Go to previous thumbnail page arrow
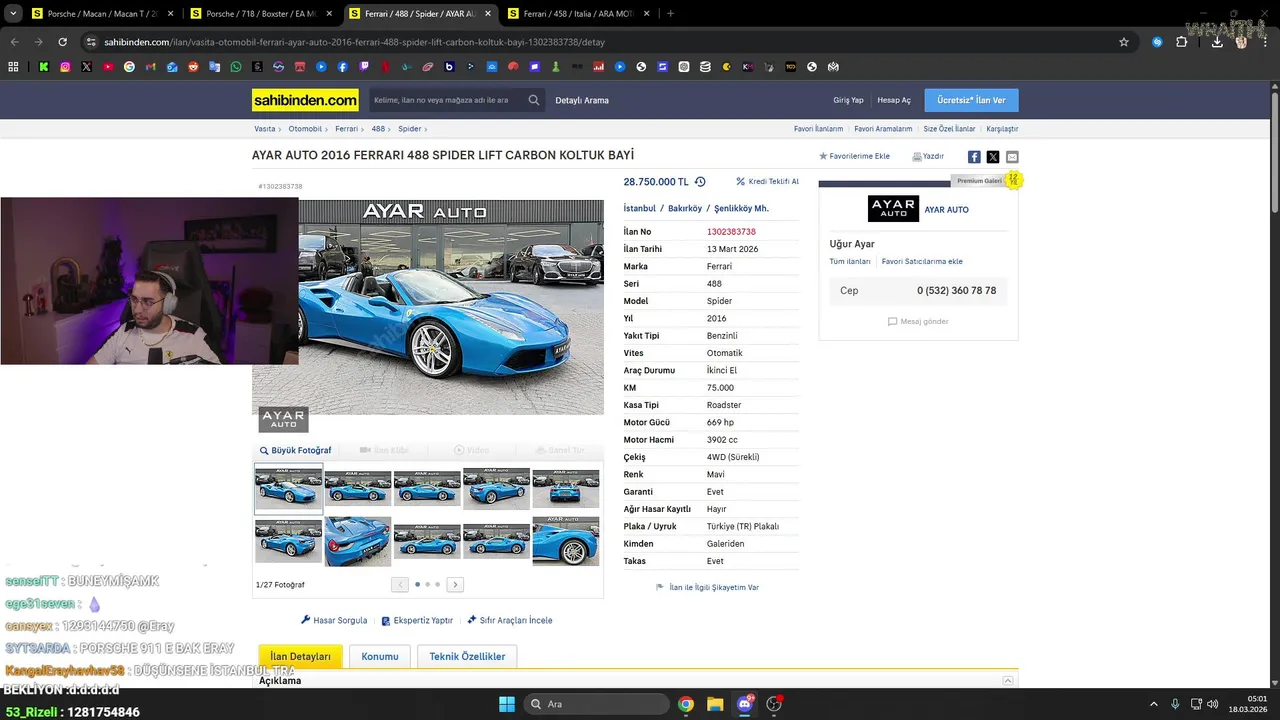The width and height of the screenshot is (1280, 720). tap(400, 585)
